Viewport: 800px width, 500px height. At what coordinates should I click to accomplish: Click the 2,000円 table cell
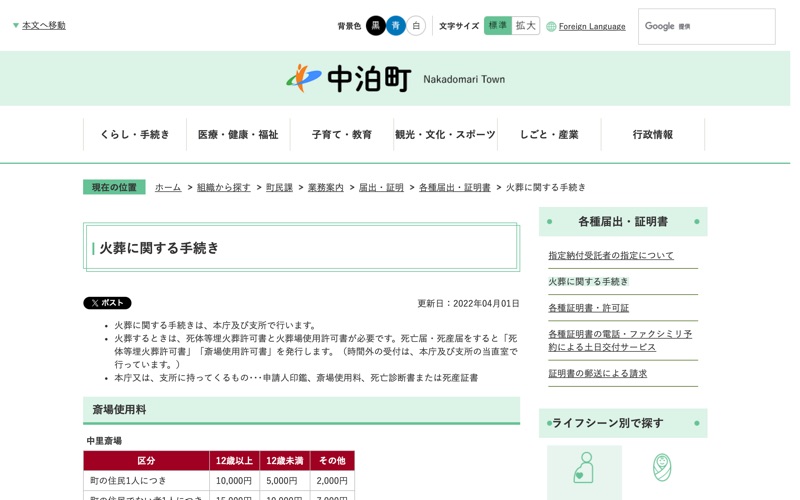pos(332,481)
